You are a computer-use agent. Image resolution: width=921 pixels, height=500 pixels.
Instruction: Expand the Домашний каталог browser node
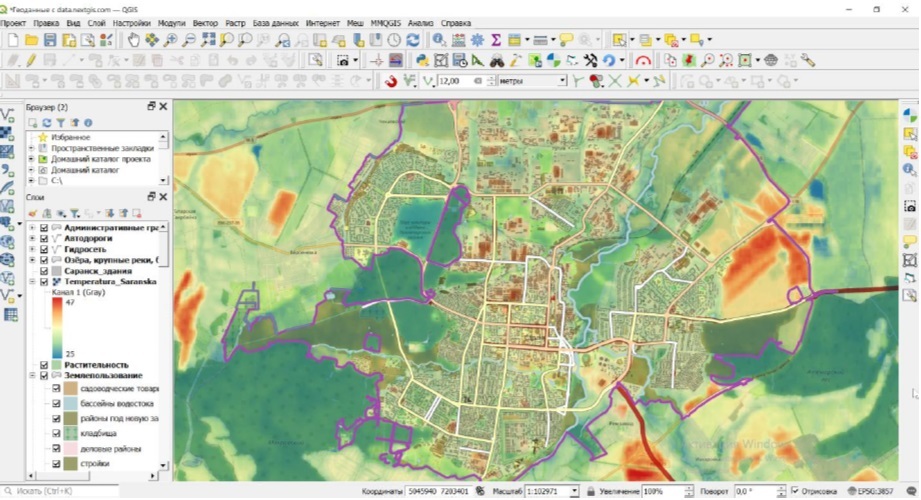point(31,170)
